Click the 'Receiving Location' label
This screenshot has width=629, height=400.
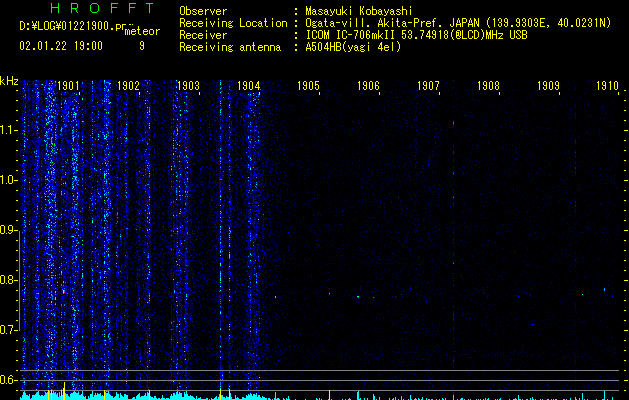point(233,23)
